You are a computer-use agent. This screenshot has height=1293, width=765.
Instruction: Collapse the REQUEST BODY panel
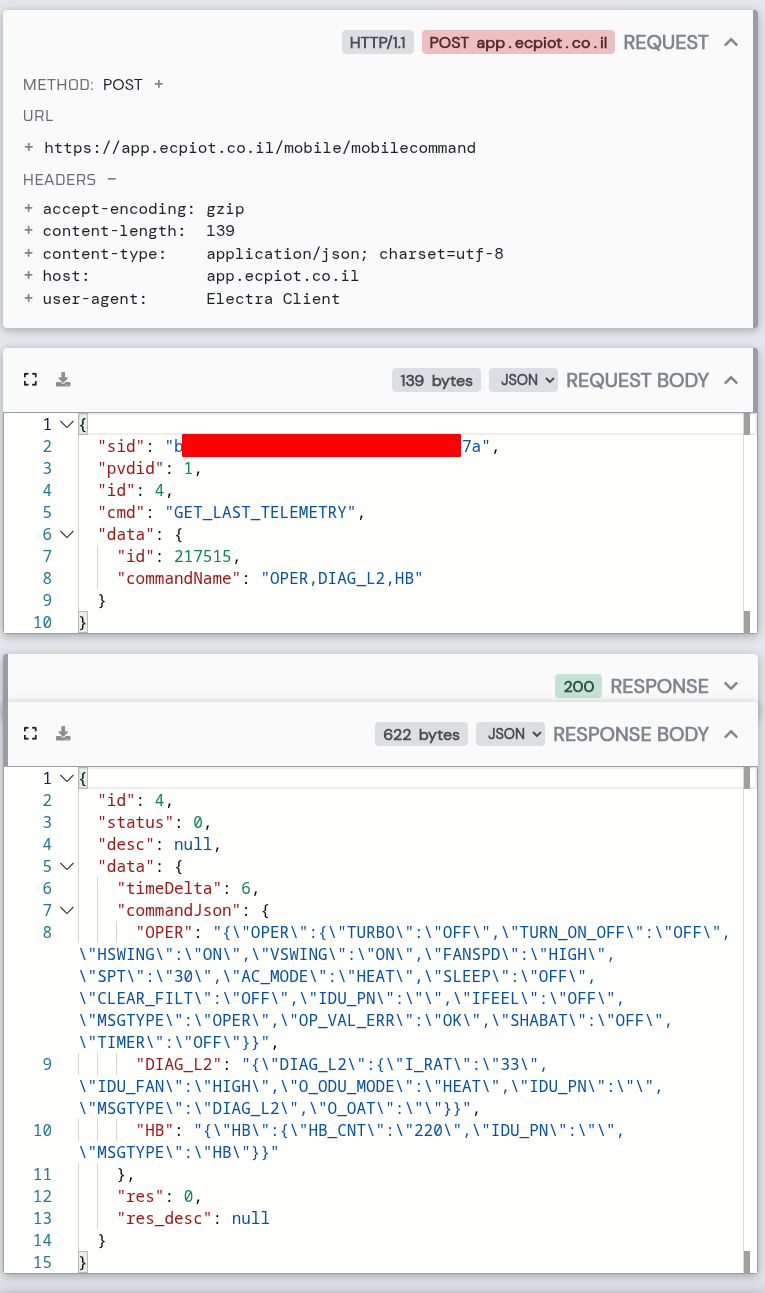point(731,379)
